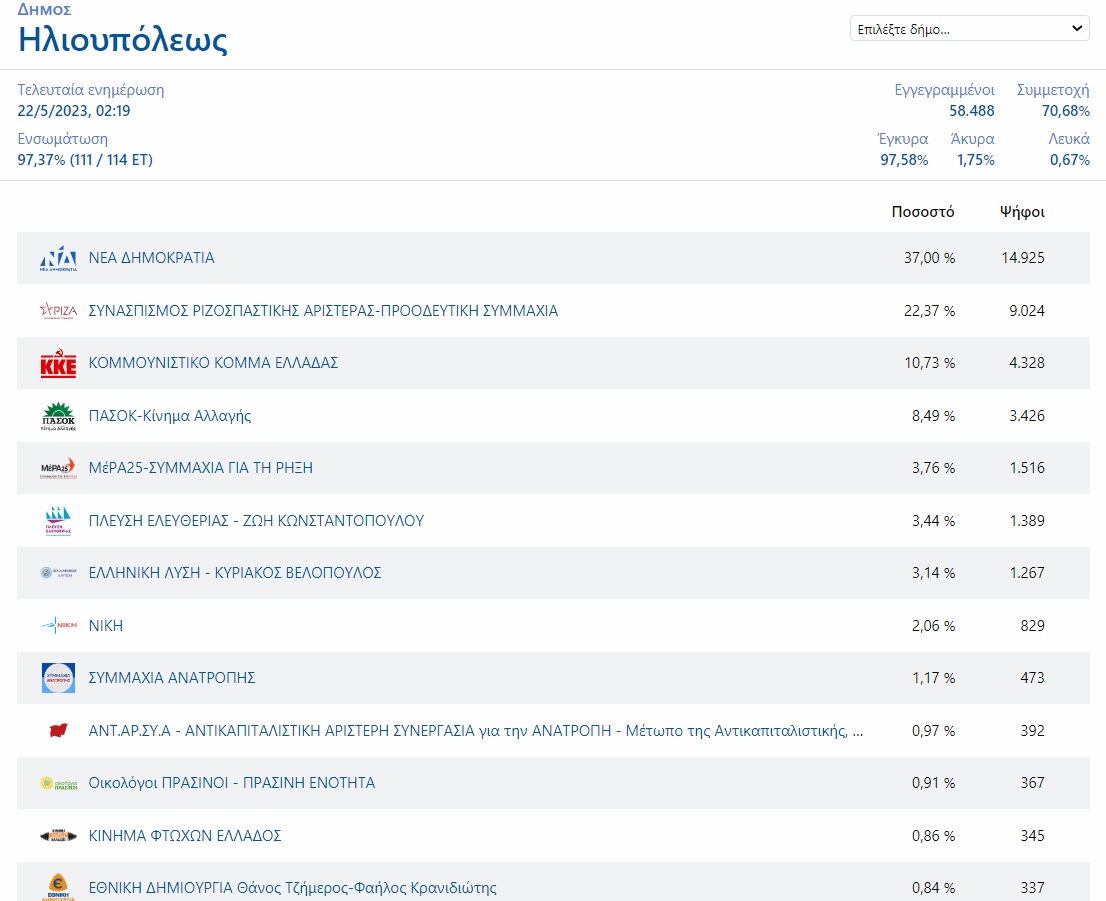Click the ΑΝΤ.ΑΡ.ΣΥ.Α red flag logo
The height and width of the screenshot is (901, 1106).
[59, 730]
